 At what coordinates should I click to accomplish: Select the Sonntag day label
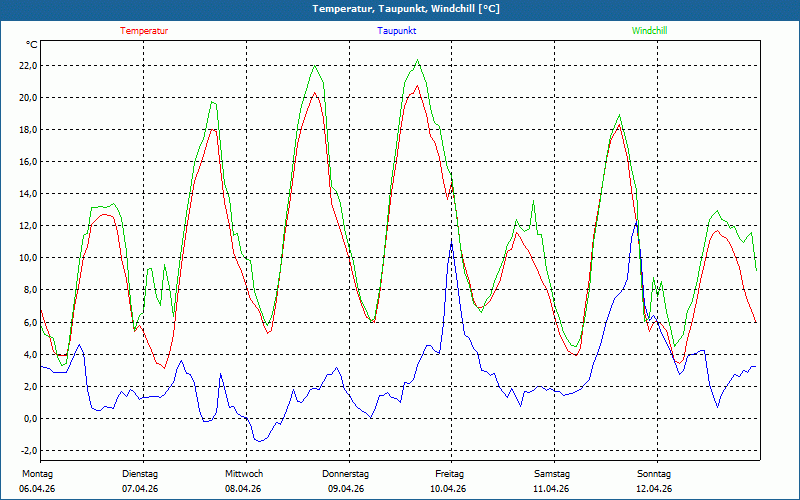654,474
